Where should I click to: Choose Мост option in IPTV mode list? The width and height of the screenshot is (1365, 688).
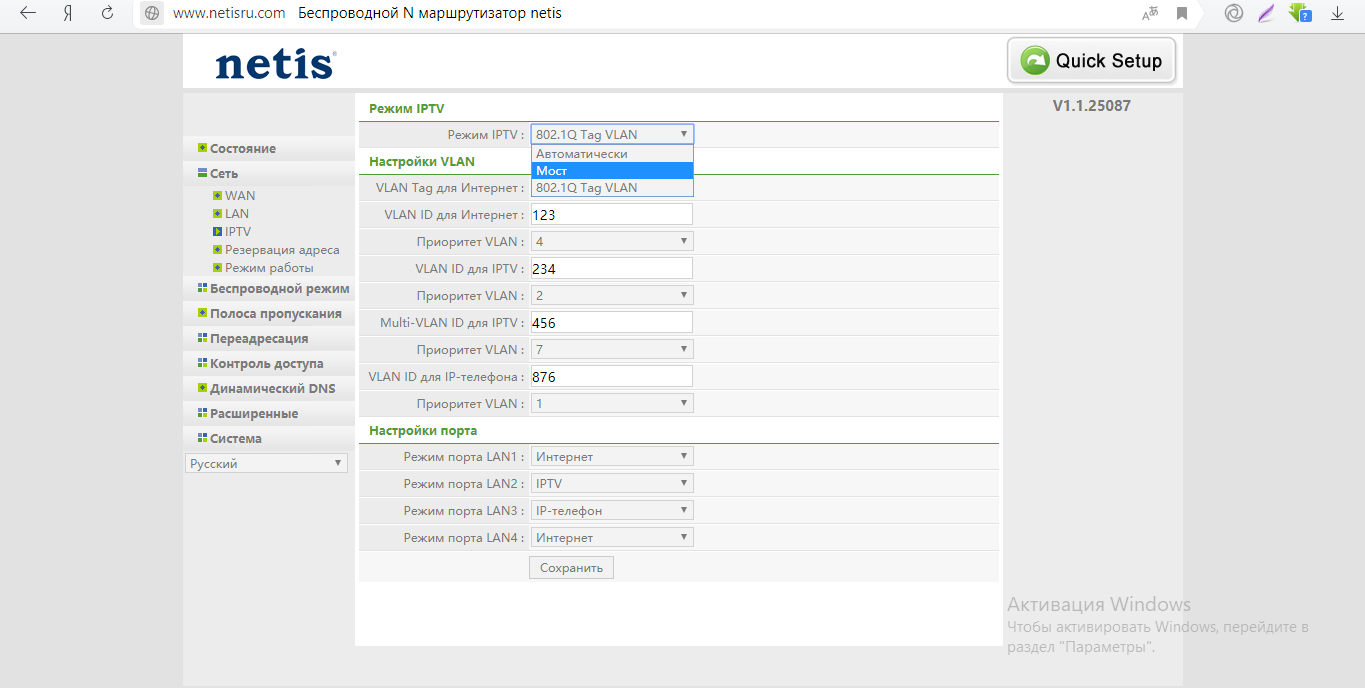[612, 170]
